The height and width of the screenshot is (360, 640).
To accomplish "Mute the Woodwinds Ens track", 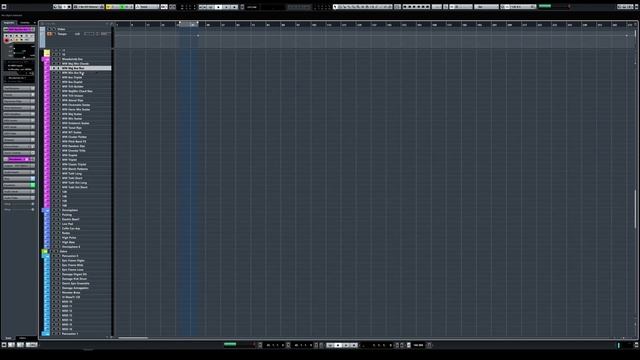I will [x=53, y=59].
